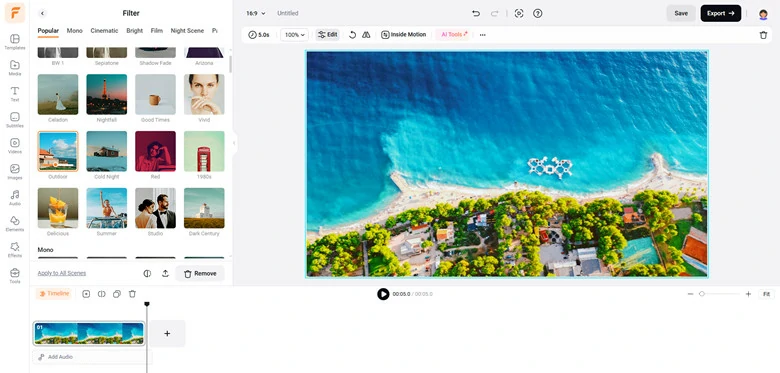Add a new scene with plus icon in timeline toolbar
The height and width of the screenshot is (373, 780).
[x=86, y=294]
